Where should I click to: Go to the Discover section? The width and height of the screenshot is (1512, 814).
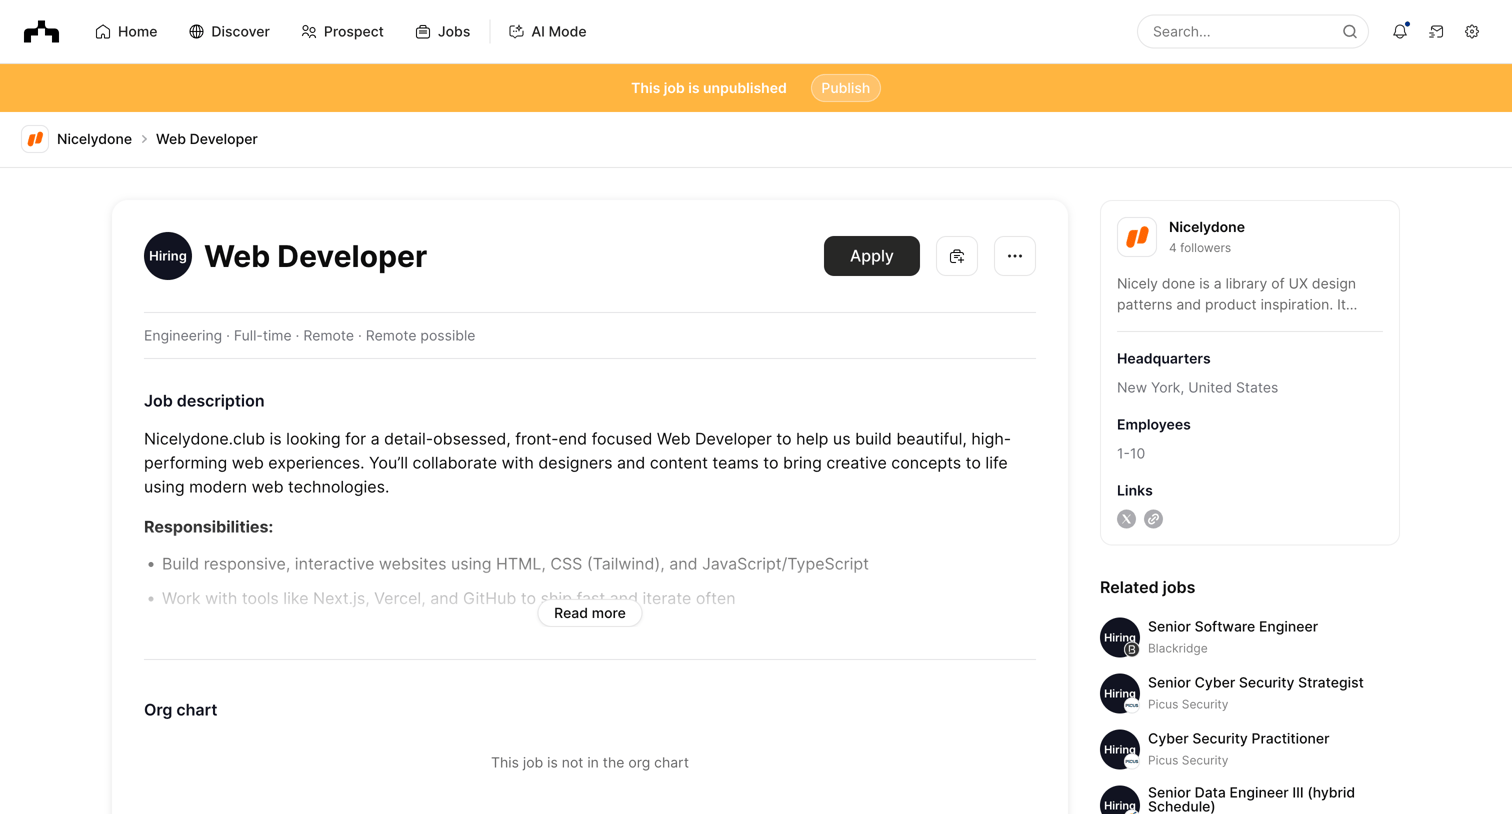click(x=229, y=32)
